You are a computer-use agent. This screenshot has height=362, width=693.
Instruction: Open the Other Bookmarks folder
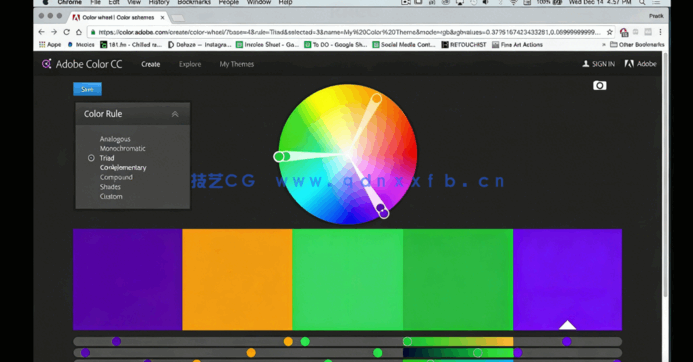coord(637,45)
